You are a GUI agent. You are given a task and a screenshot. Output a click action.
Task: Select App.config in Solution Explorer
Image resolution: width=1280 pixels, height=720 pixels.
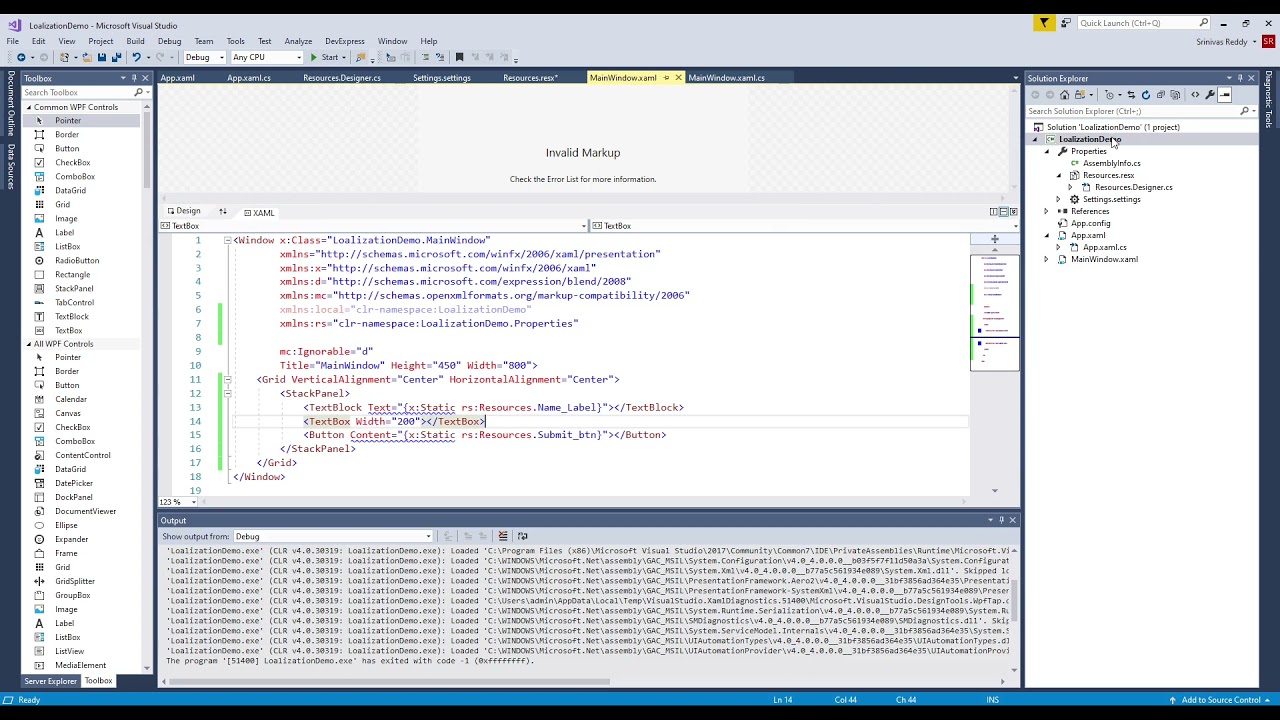[1090, 224]
